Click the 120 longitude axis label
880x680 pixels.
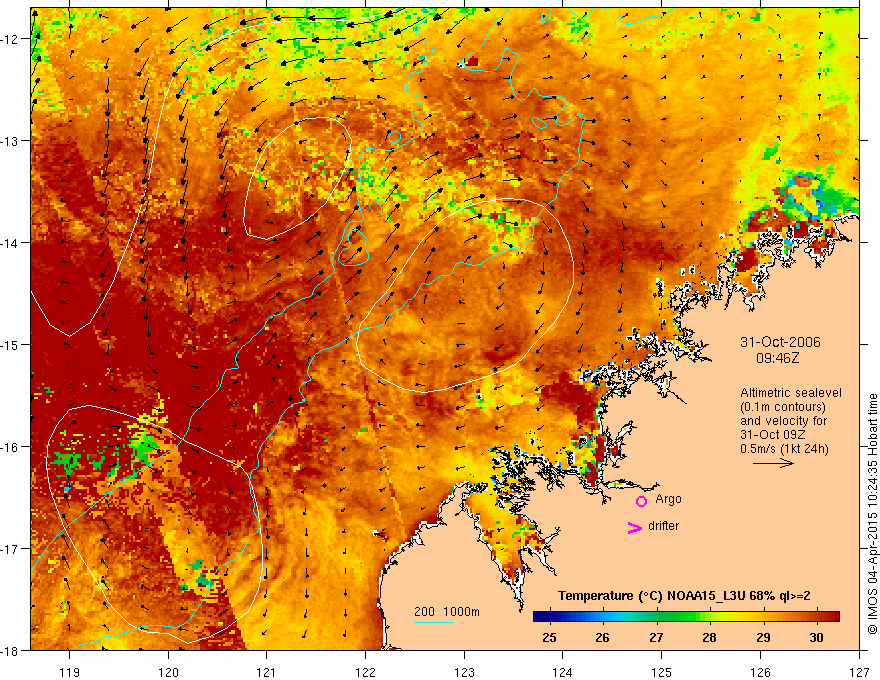pos(168,672)
